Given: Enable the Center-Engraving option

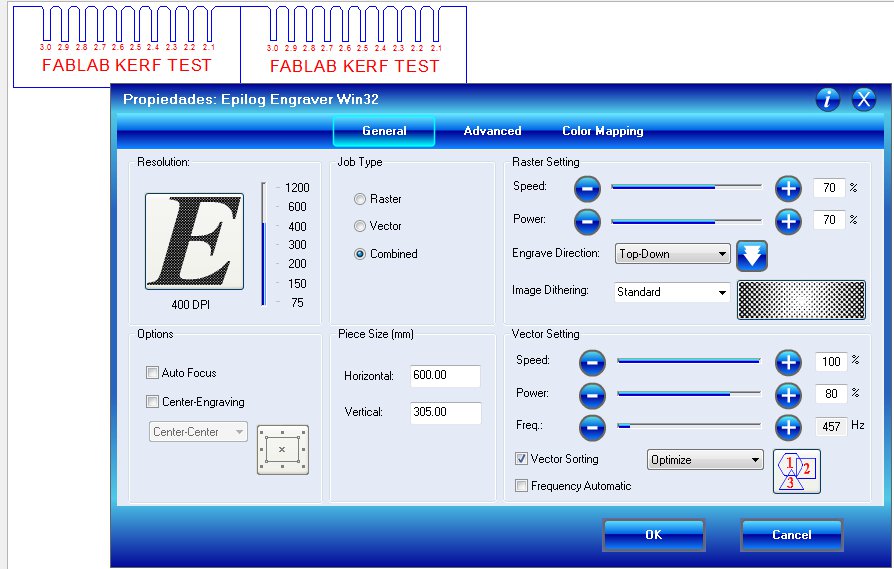Looking at the screenshot, I should [x=152, y=402].
